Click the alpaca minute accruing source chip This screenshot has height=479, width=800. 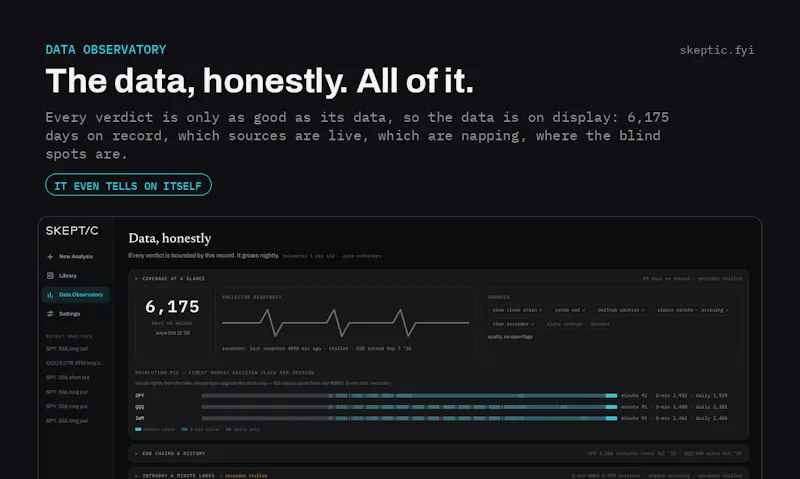pos(693,310)
